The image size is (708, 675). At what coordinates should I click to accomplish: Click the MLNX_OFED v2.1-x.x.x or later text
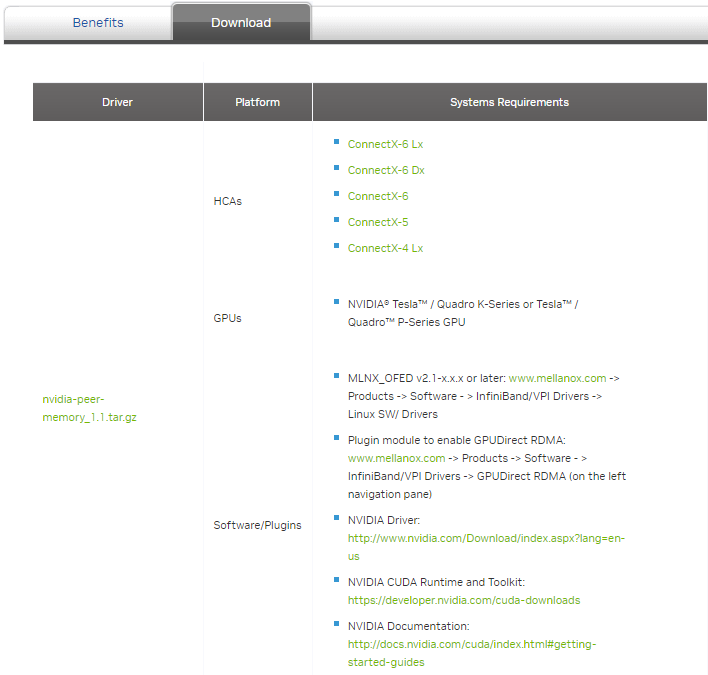click(x=426, y=378)
